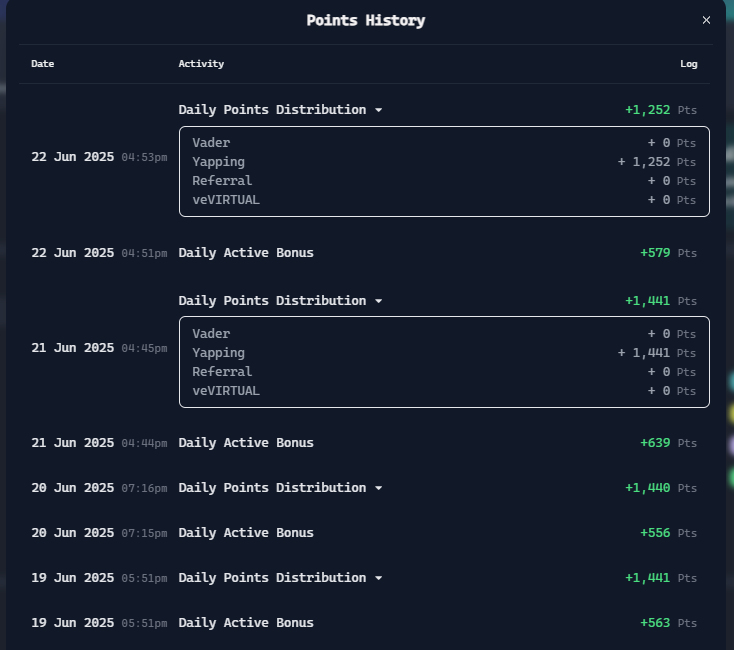
Task: Click Vader label in the 22 Jun breakdown
Action: click(211, 143)
